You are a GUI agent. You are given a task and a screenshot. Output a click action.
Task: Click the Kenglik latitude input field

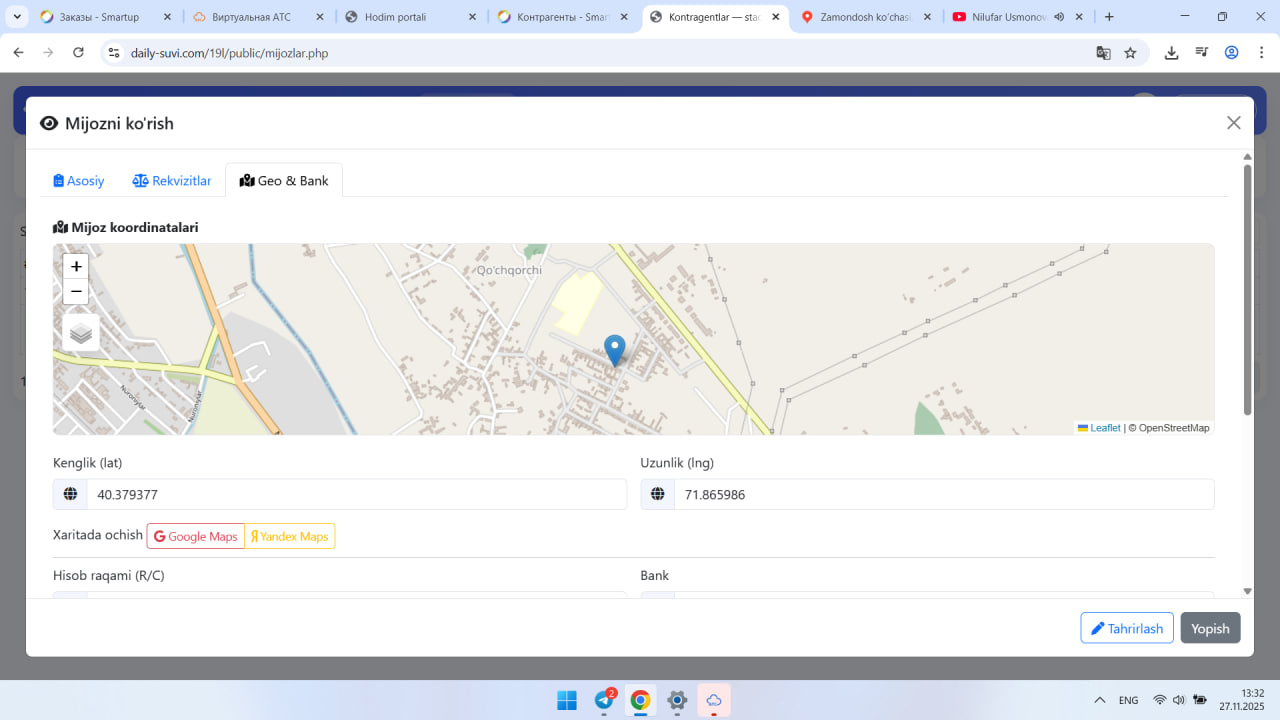pos(356,494)
